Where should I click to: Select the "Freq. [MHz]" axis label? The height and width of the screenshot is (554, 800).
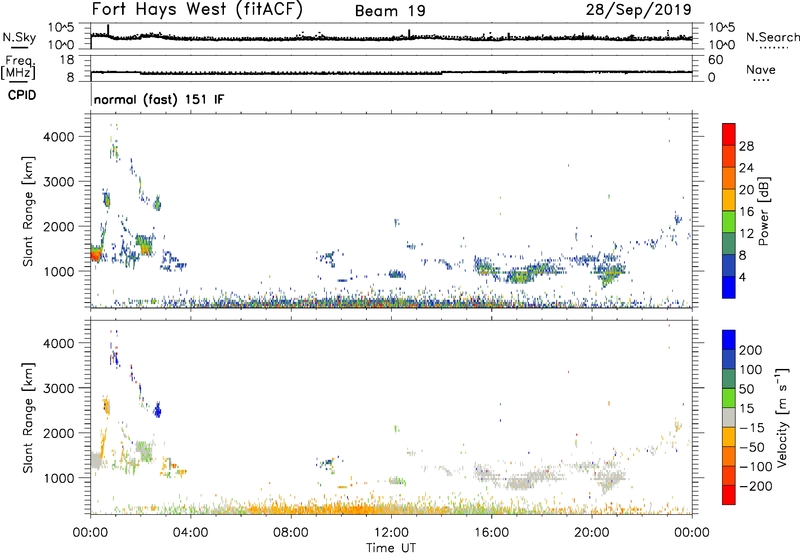coord(18,67)
